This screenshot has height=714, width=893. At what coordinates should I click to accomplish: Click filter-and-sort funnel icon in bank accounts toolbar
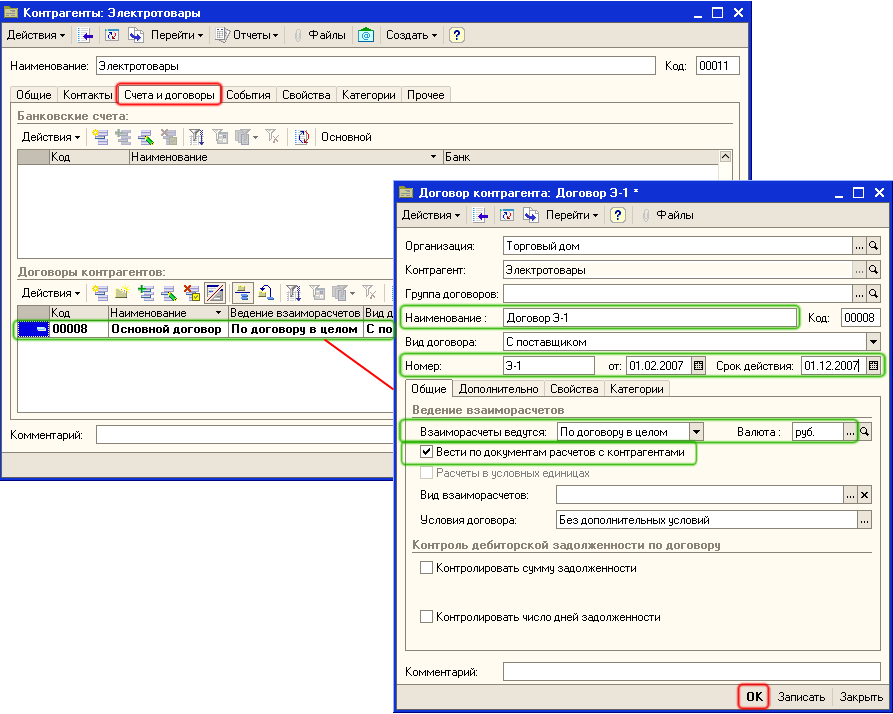196,137
